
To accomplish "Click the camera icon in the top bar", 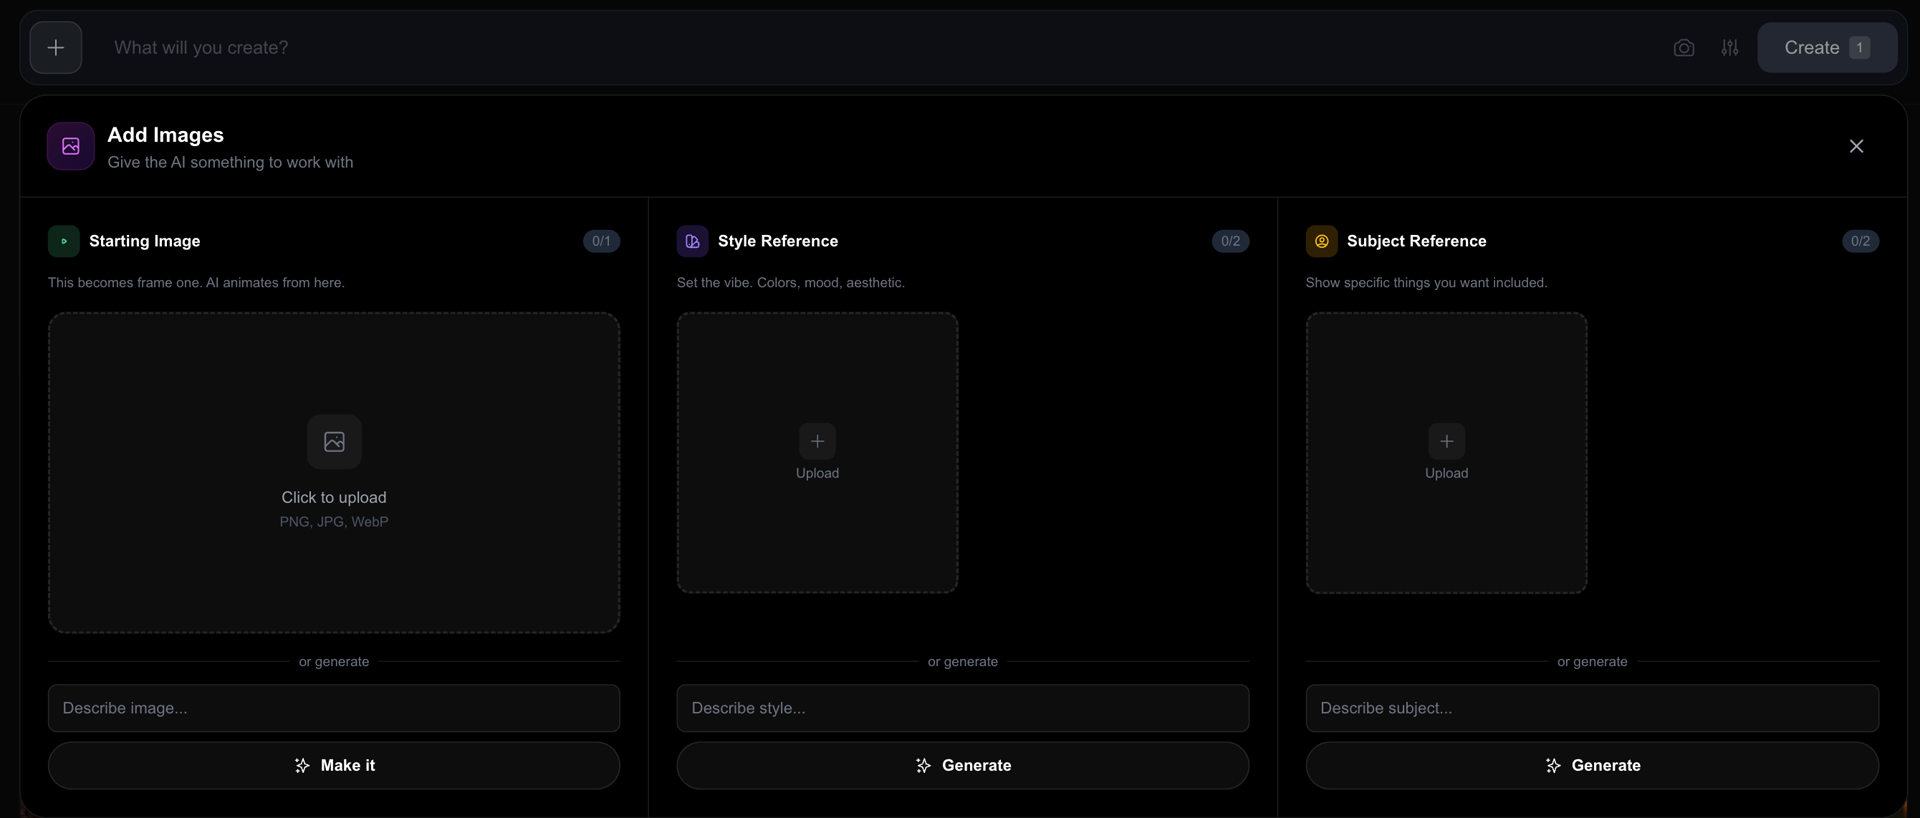I will click(x=1684, y=48).
